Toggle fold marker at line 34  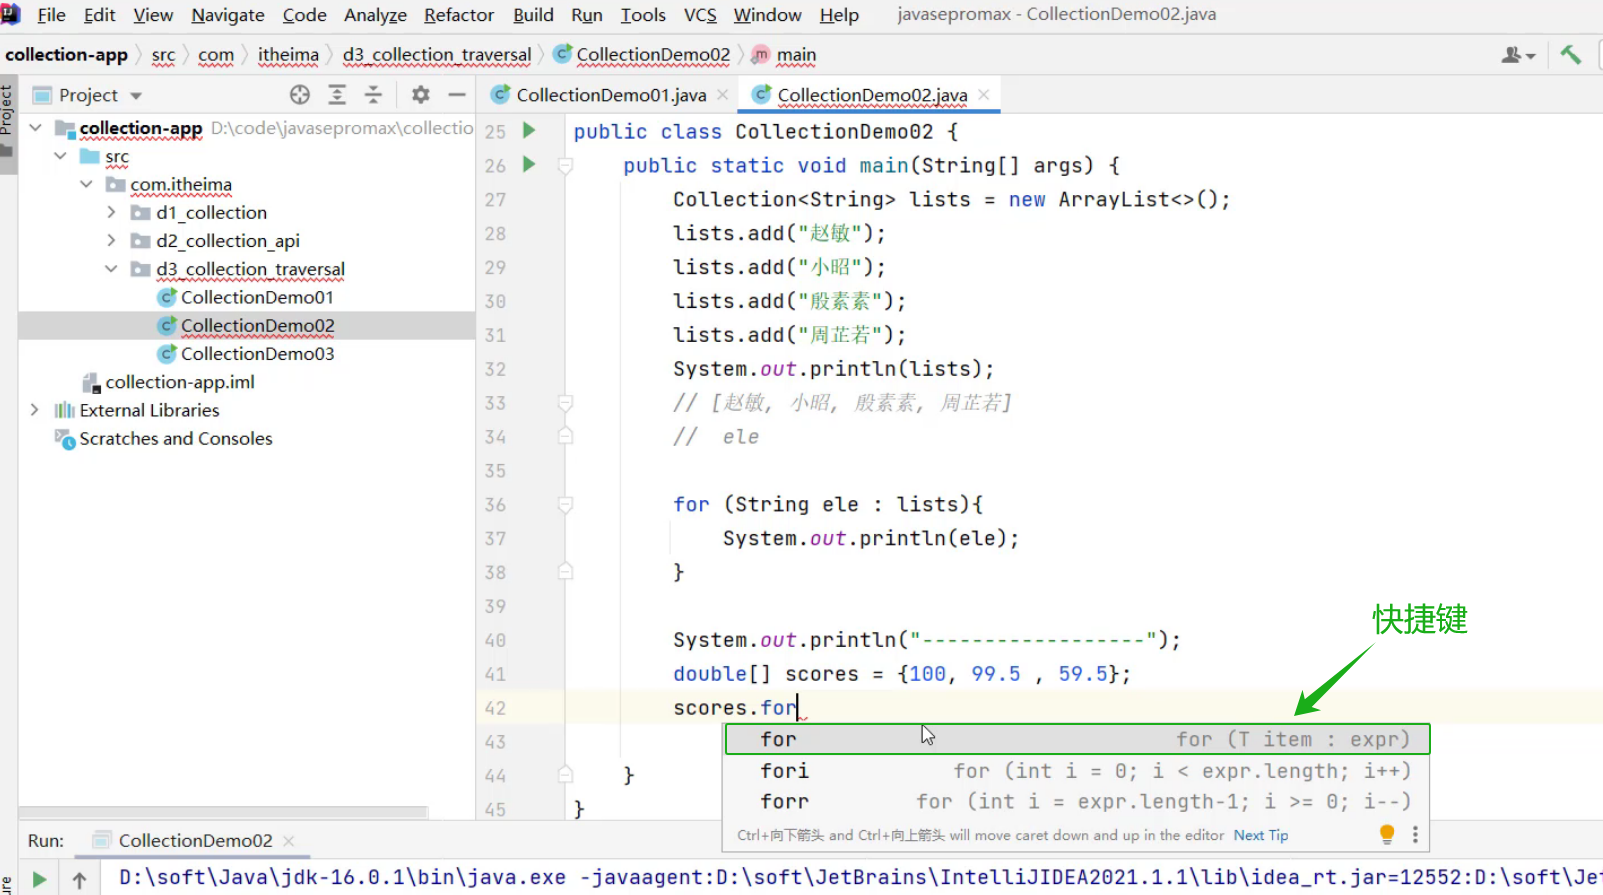(565, 437)
